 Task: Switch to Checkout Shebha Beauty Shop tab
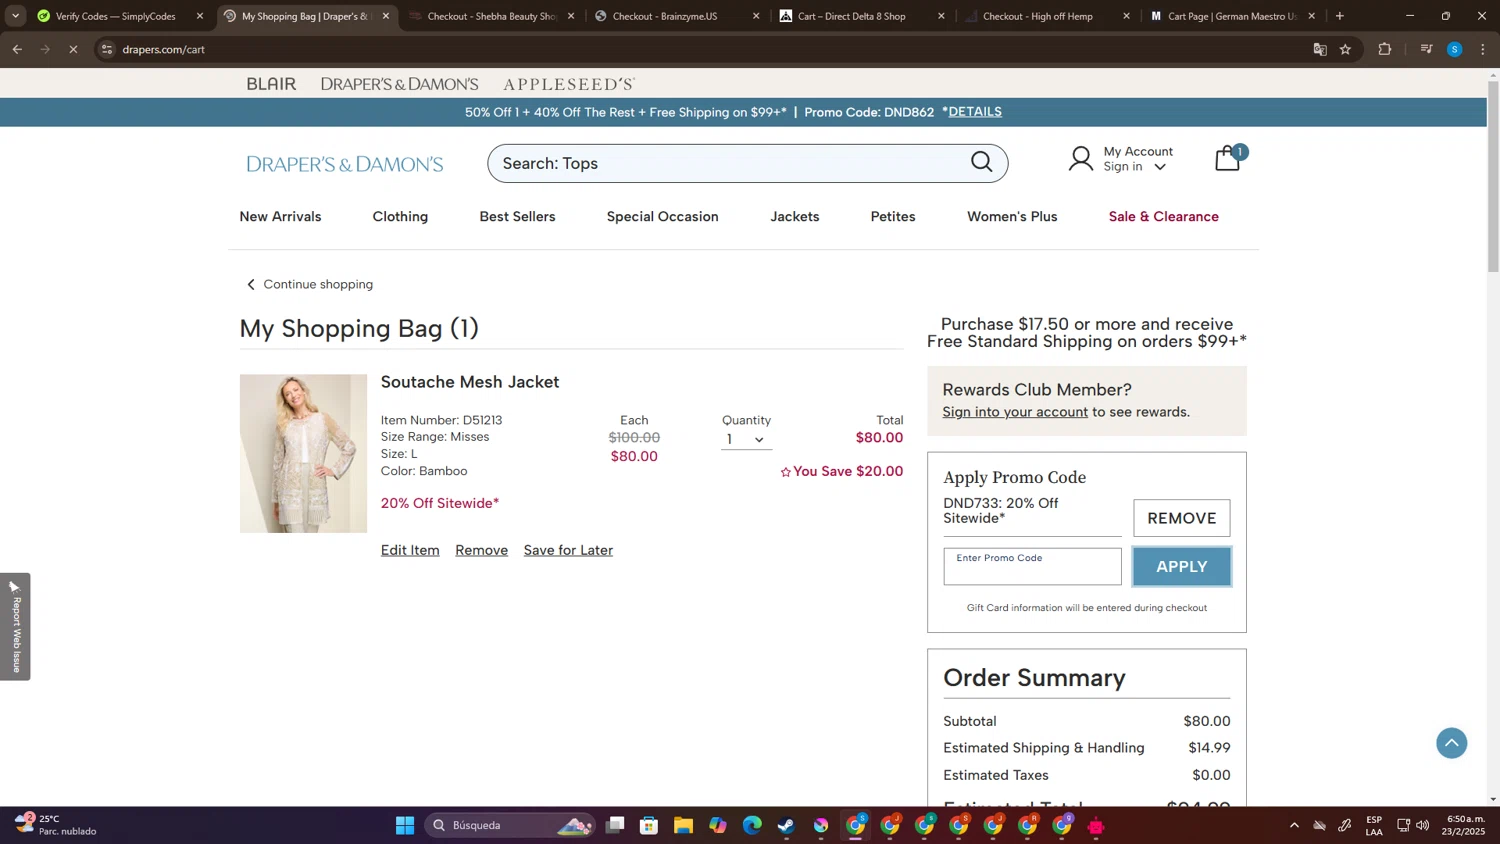coord(492,16)
